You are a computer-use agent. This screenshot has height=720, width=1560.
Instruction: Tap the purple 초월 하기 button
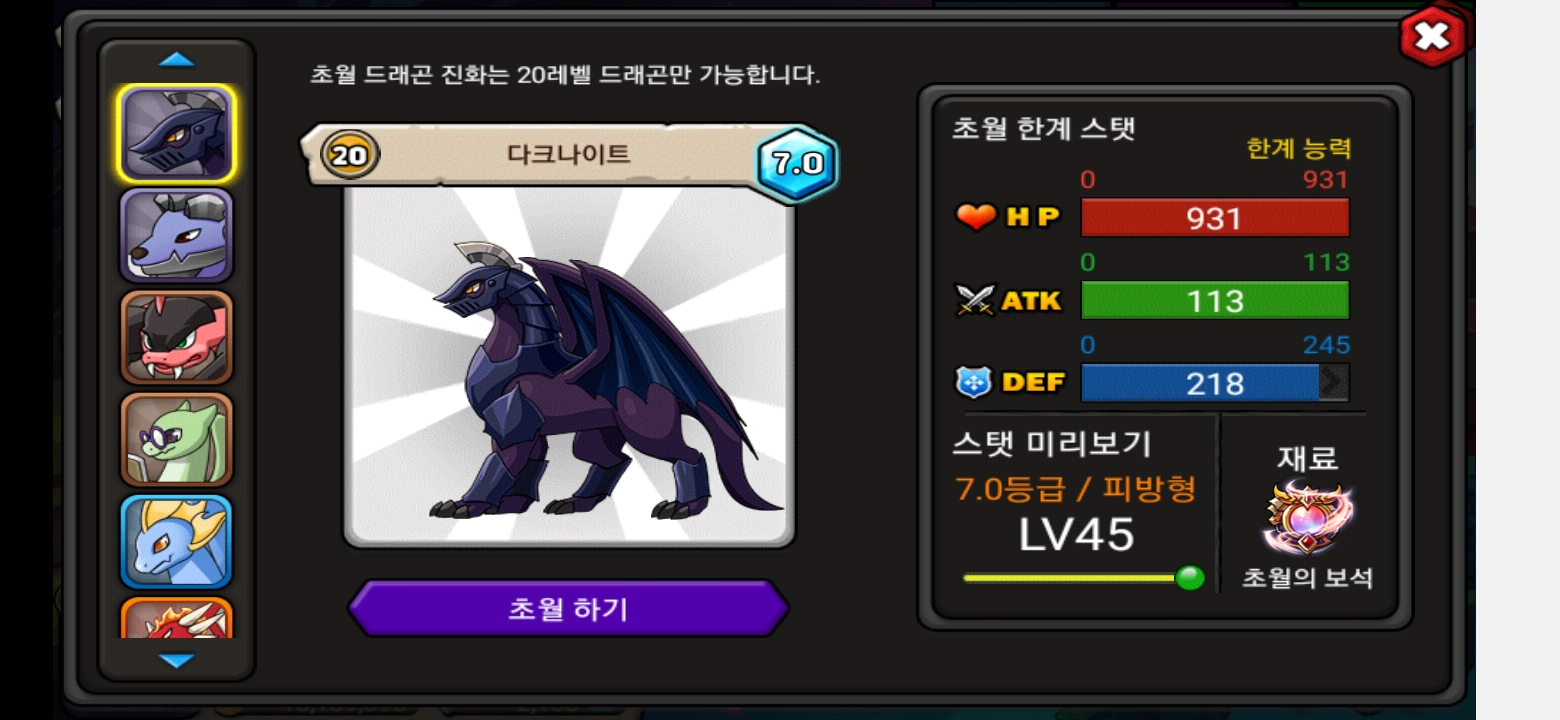pyautogui.click(x=569, y=608)
